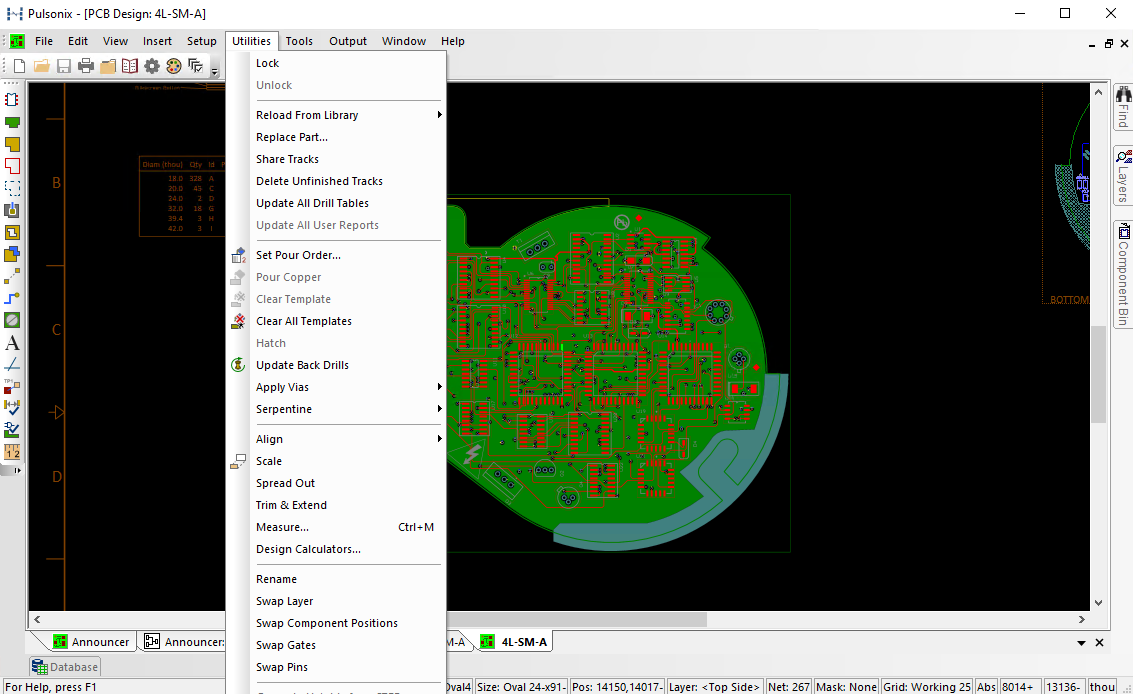The height and width of the screenshot is (694, 1133).
Task: Click the Save diskette icon
Action: [64, 67]
